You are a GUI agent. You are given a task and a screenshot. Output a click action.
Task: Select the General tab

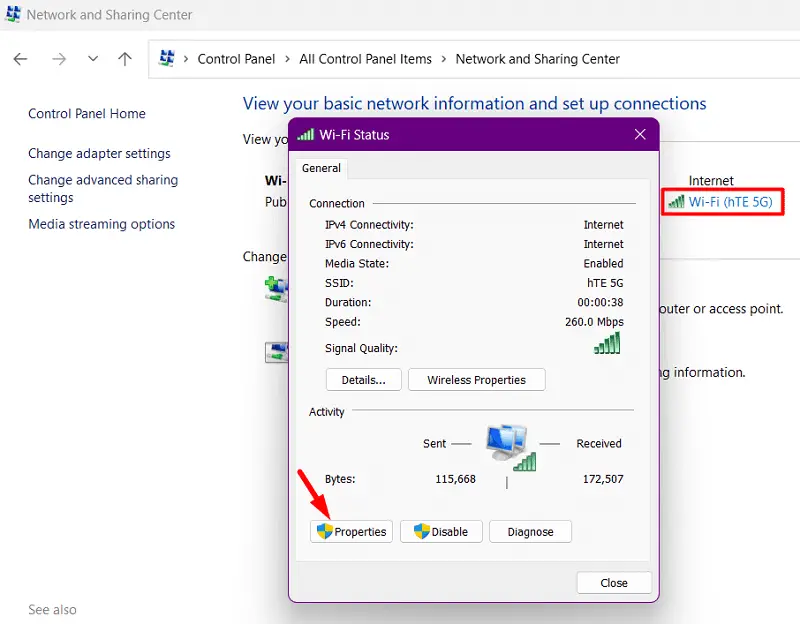tap(321, 169)
